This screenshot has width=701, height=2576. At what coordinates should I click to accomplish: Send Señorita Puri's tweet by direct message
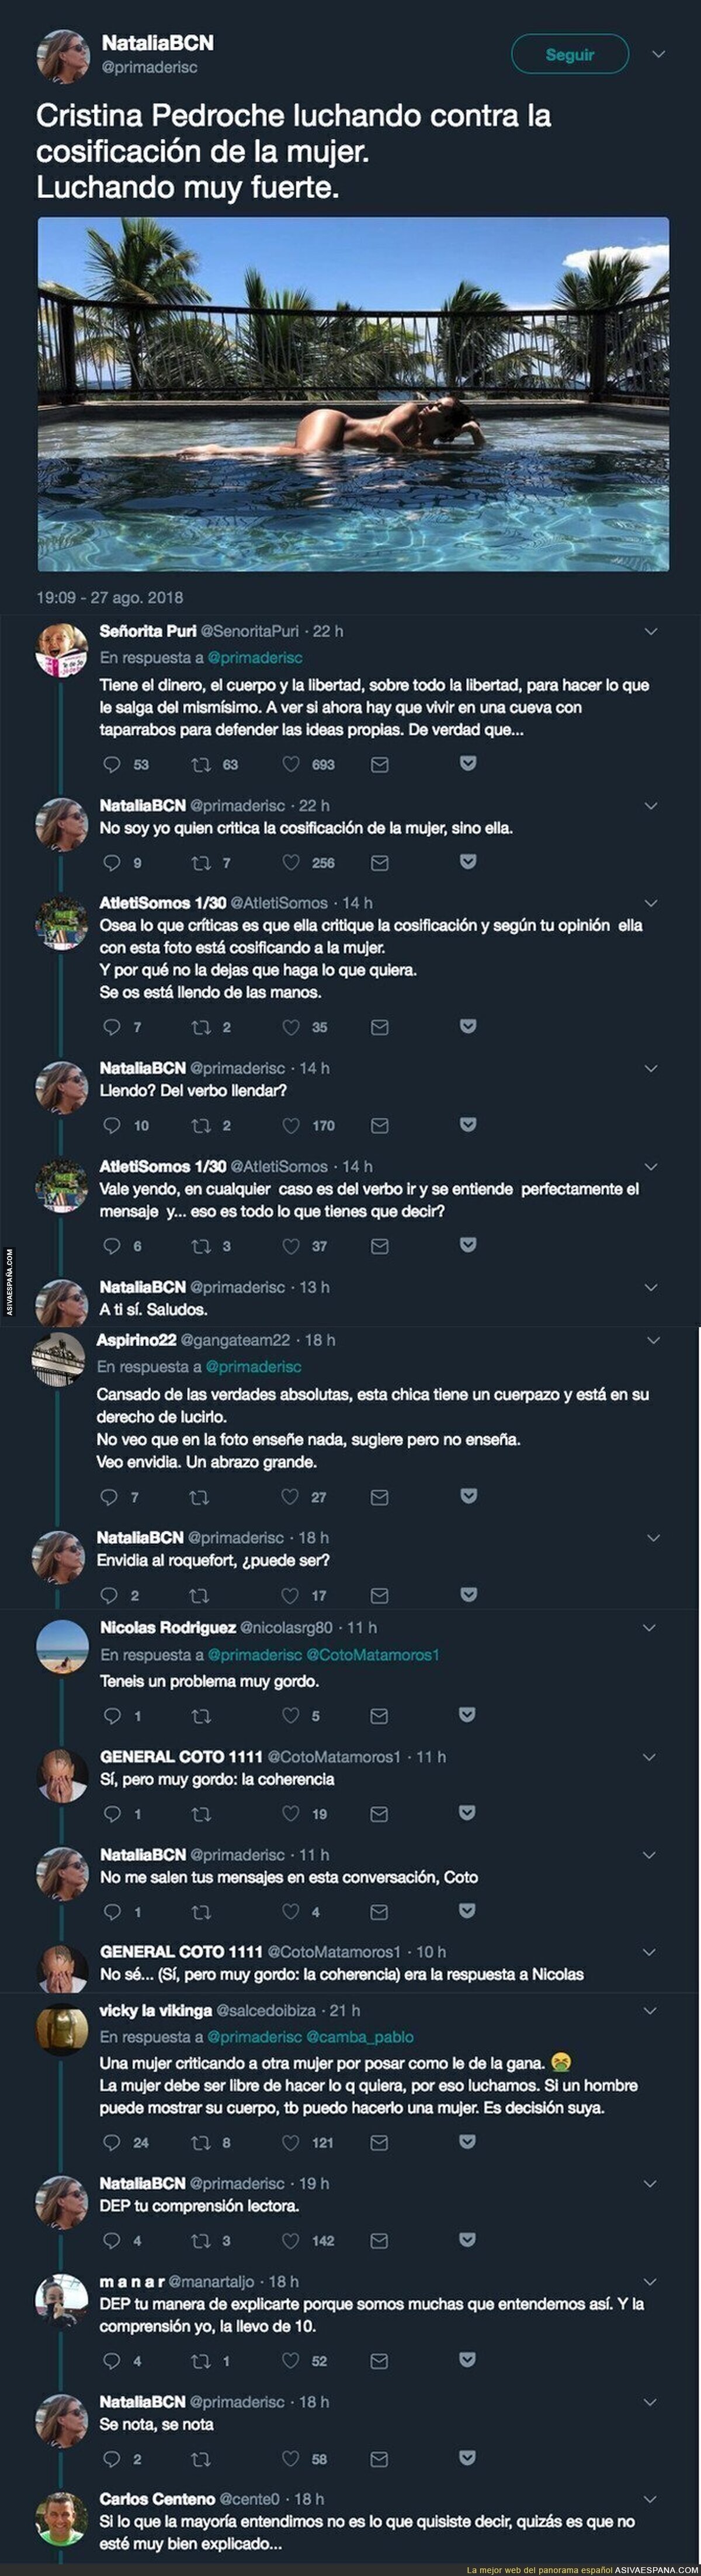tap(380, 764)
